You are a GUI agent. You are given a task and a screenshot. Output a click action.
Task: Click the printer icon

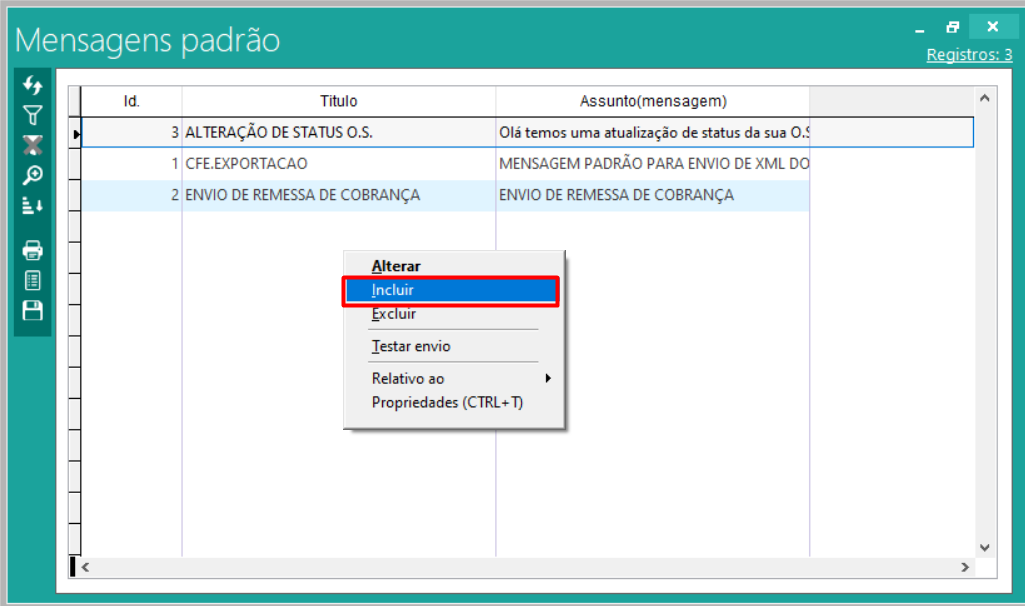(32, 250)
